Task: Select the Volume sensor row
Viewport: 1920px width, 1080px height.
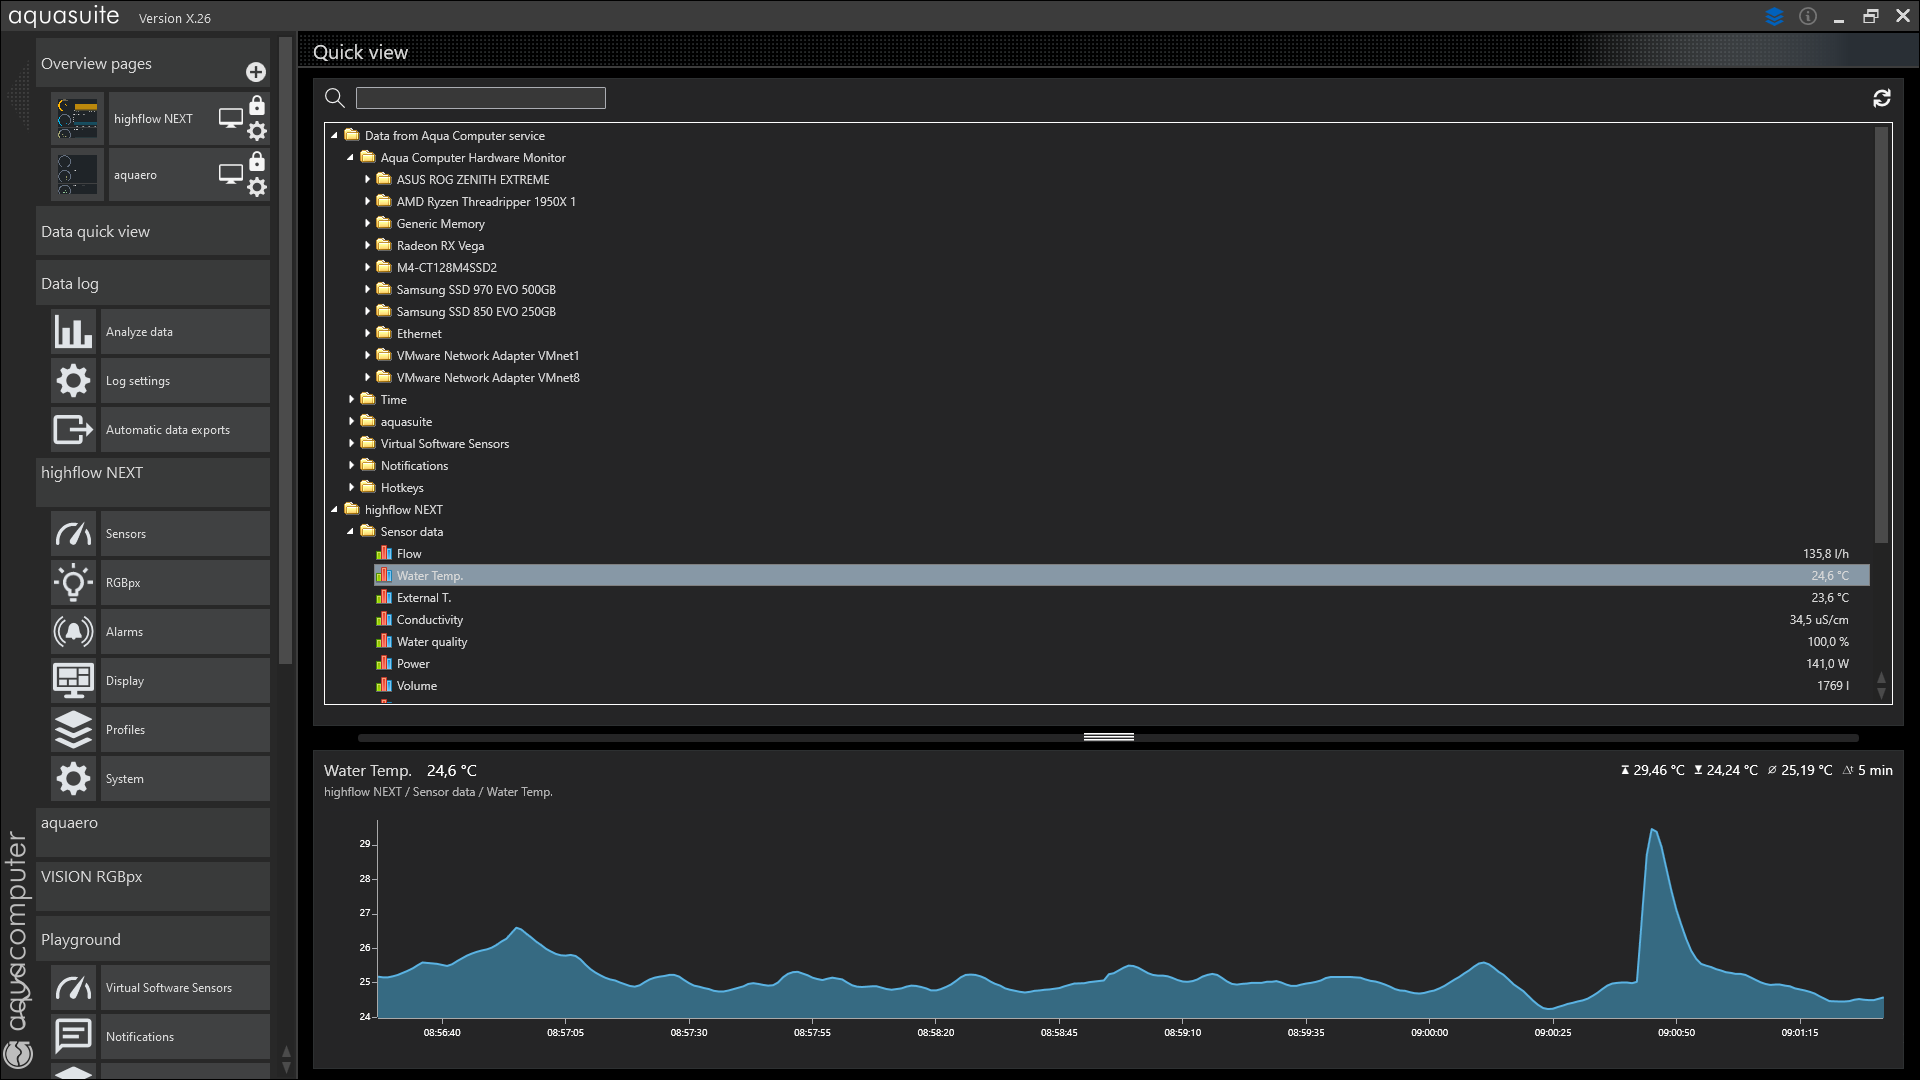Action: [1121, 686]
